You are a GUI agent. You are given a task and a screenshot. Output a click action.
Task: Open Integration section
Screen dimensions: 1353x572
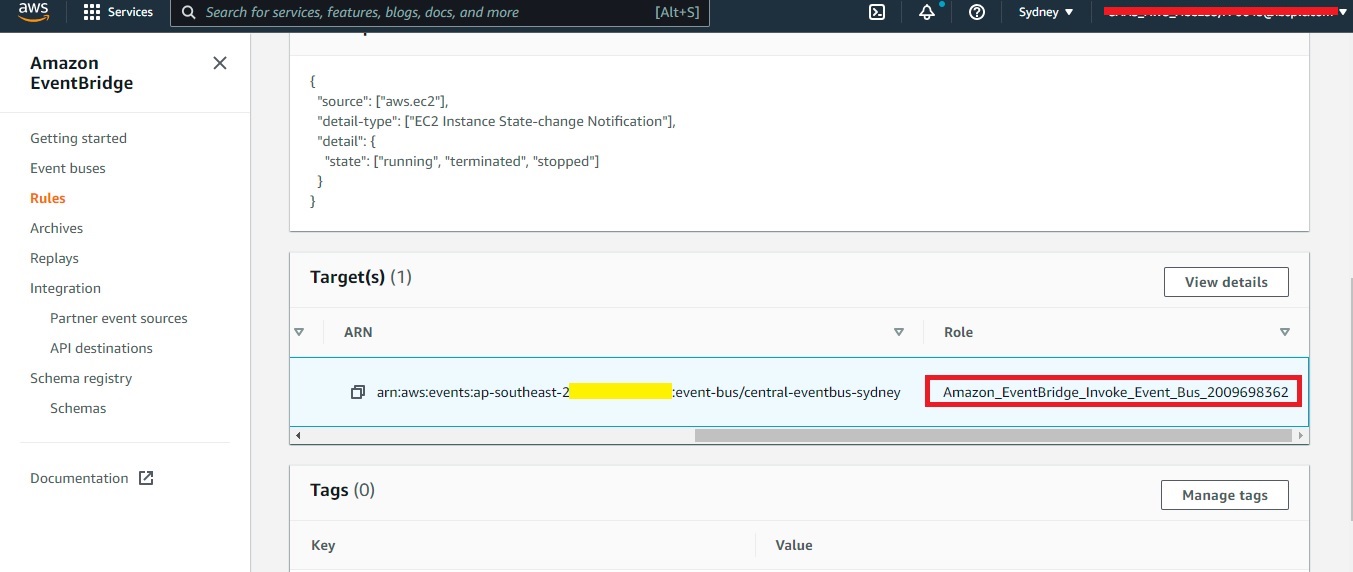(x=65, y=288)
